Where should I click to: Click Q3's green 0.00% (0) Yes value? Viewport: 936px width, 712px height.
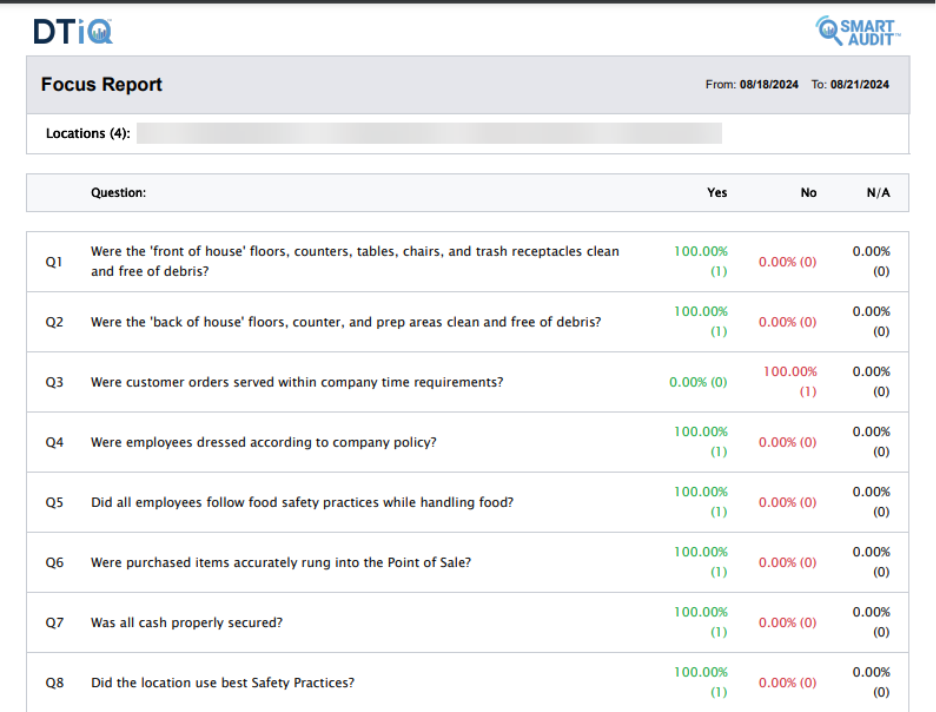pyautogui.click(x=698, y=382)
